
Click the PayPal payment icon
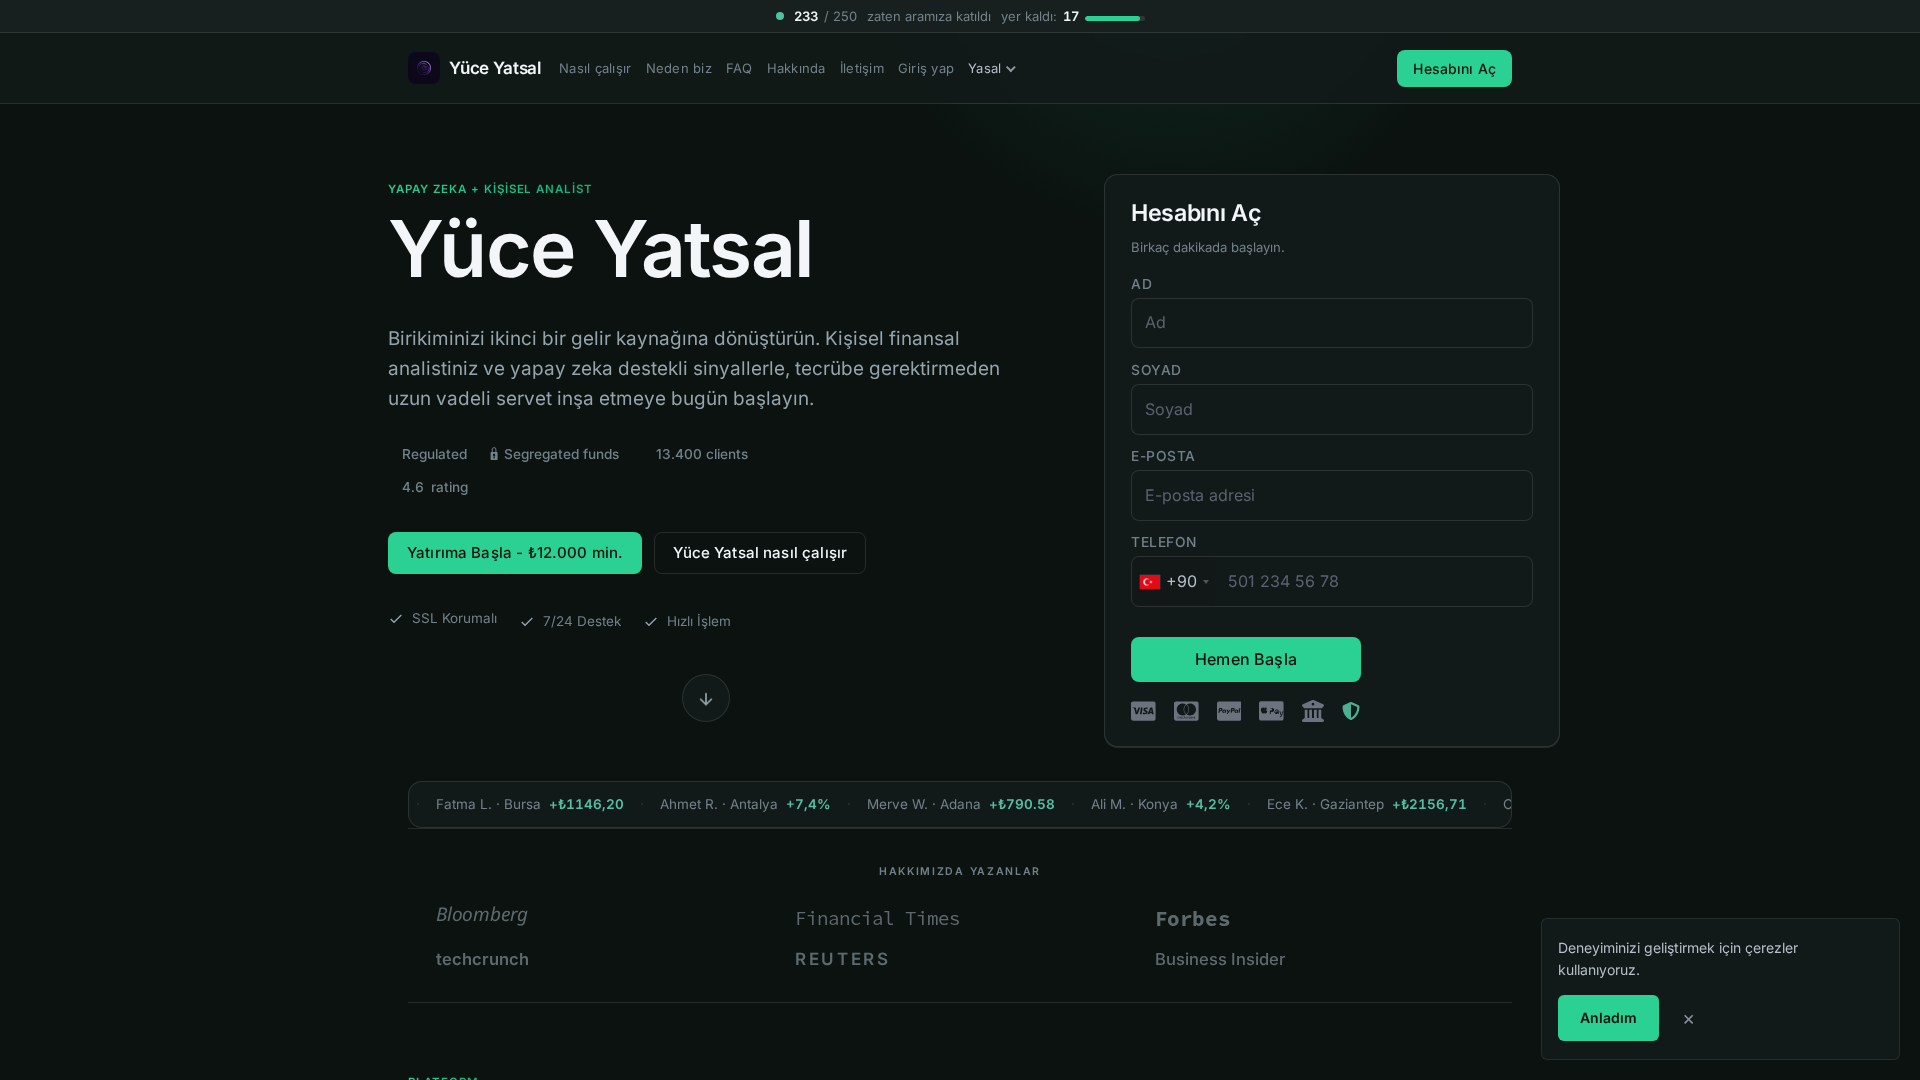coord(1229,711)
